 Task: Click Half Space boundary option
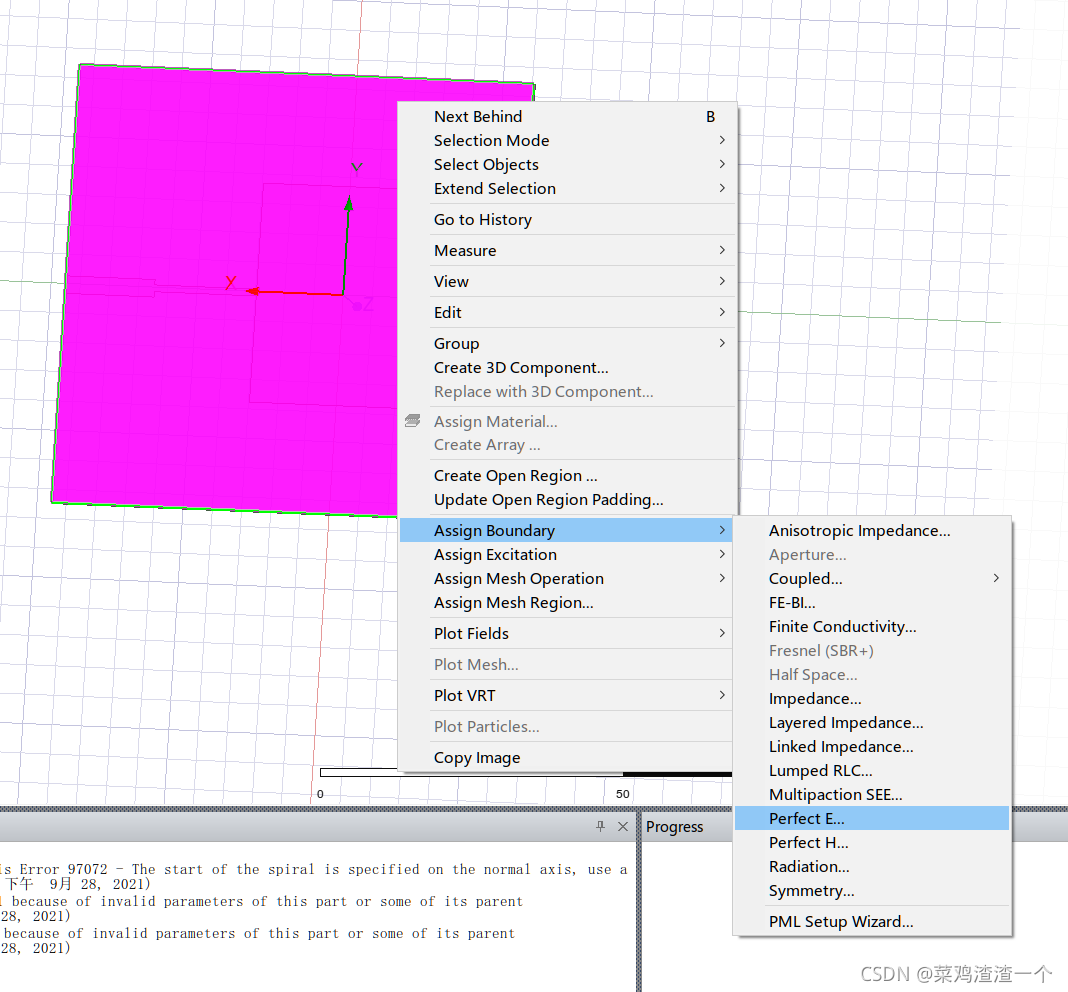[x=872, y=675]
